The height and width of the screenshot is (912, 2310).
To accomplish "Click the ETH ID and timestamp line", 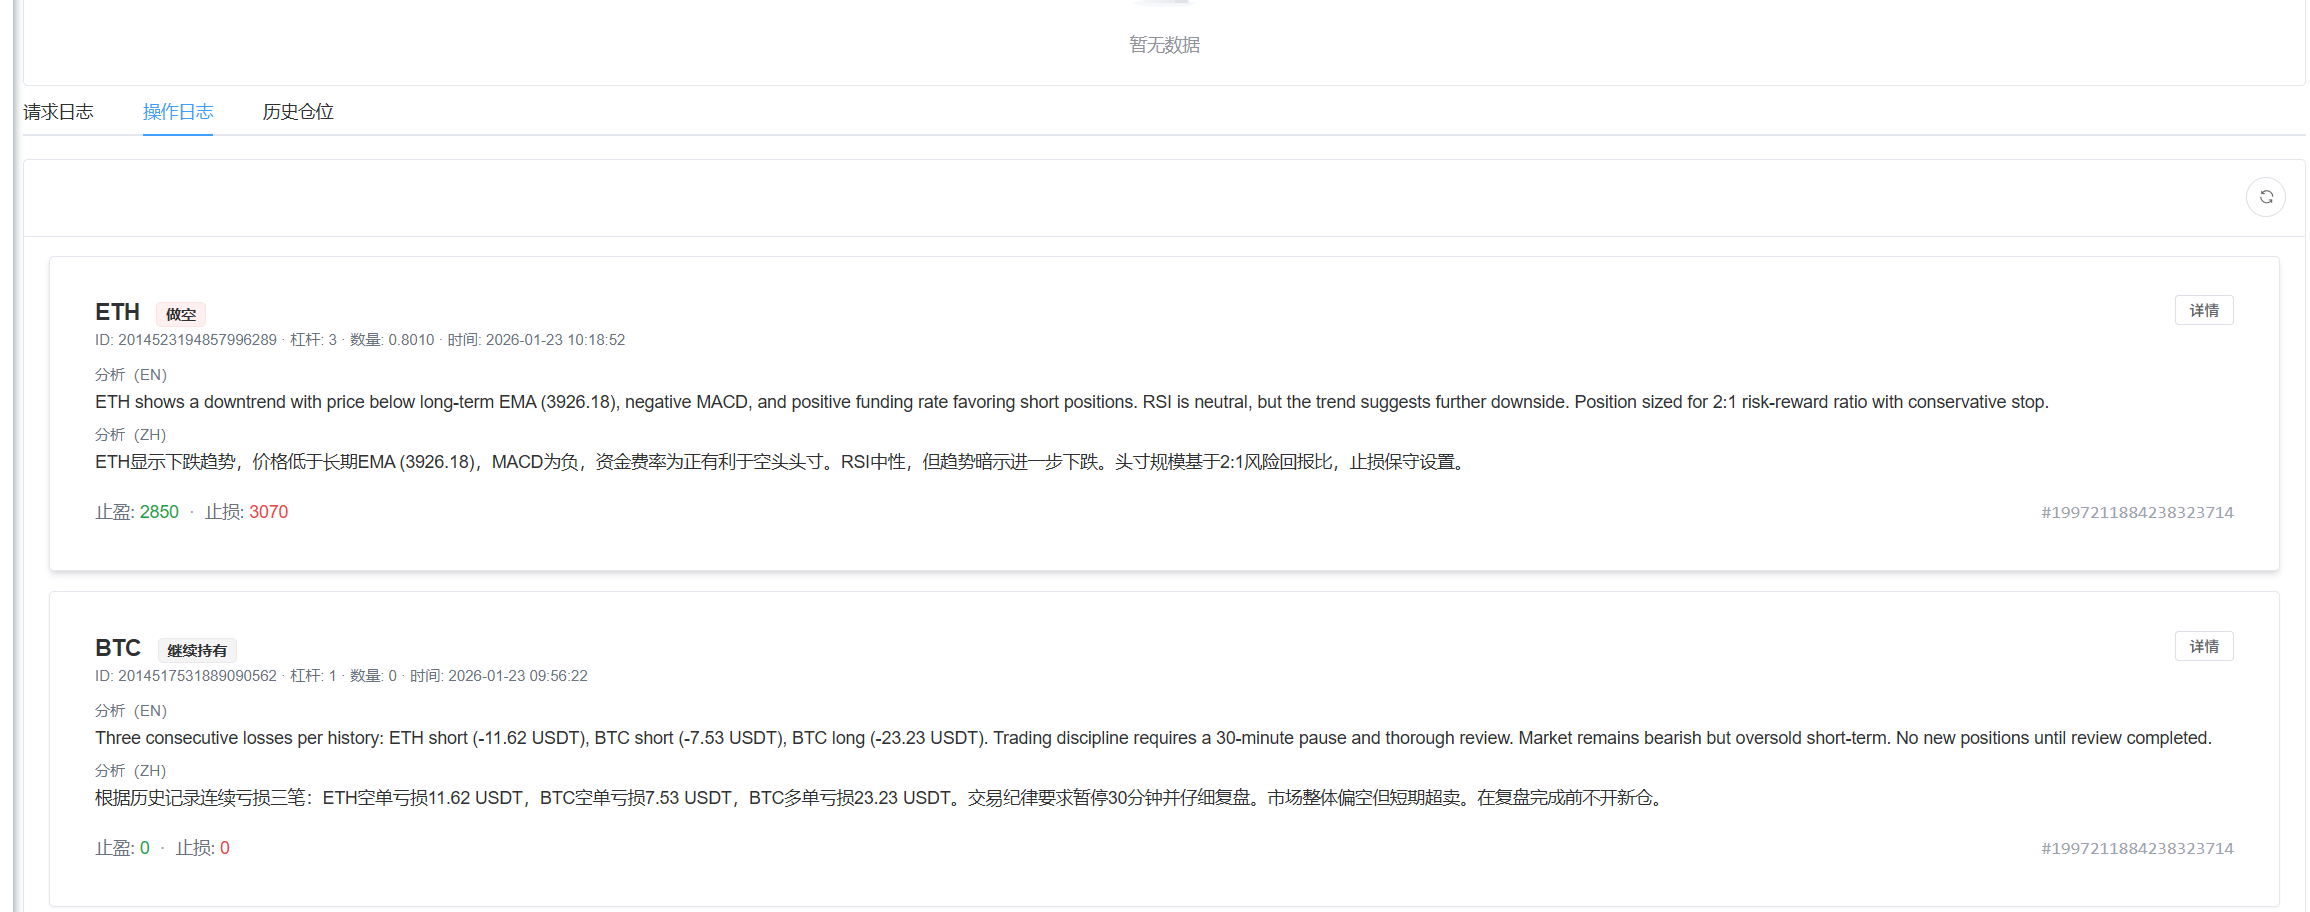I will point(360,340).
